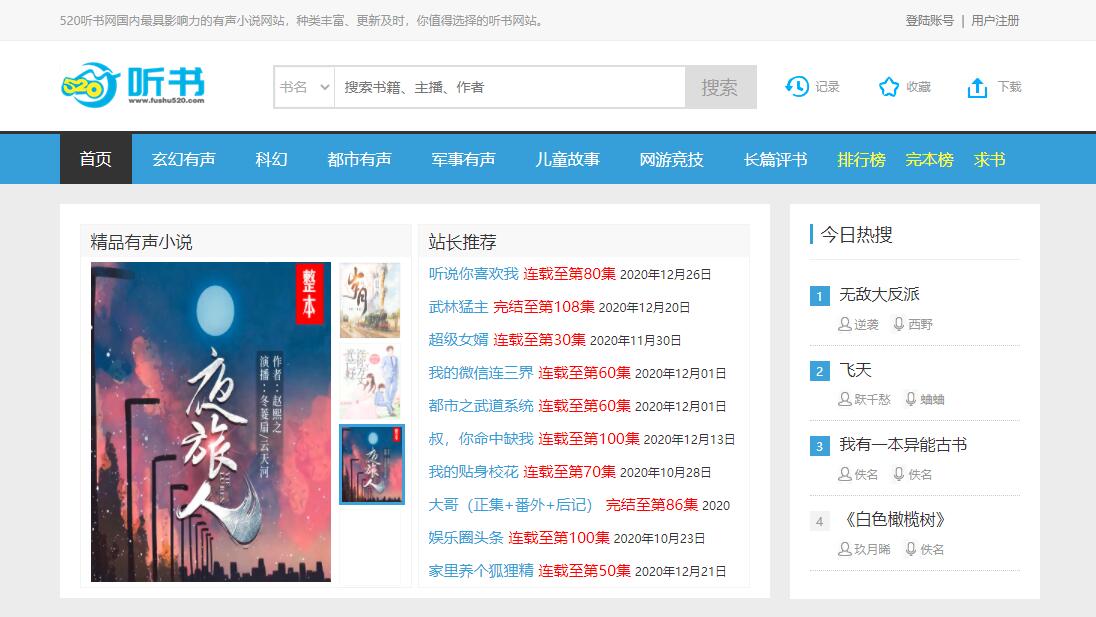Viewport: 1096px width, 617px height.
Task: Open the 记录 history clock icon
Action: tap(796, 87)
